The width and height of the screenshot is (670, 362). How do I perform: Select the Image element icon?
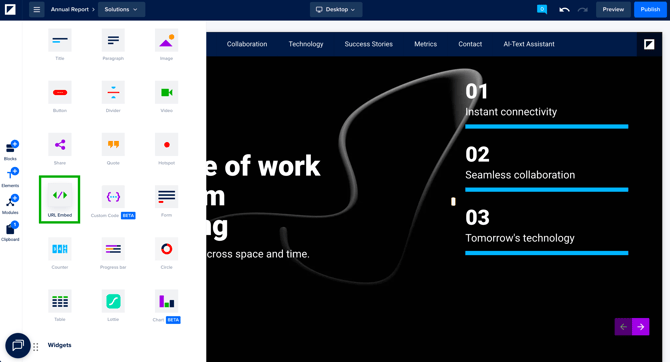[167, 41]
